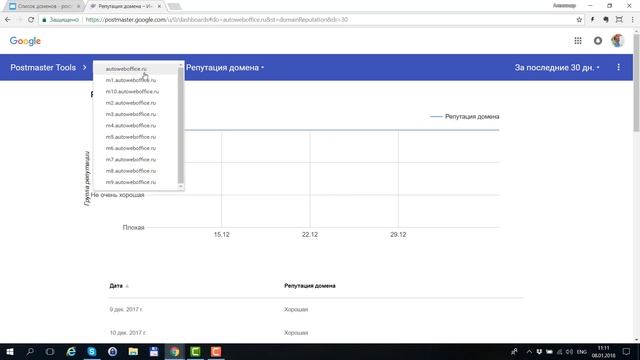Click the screen capture extension icon

click(x=619, y=20)
